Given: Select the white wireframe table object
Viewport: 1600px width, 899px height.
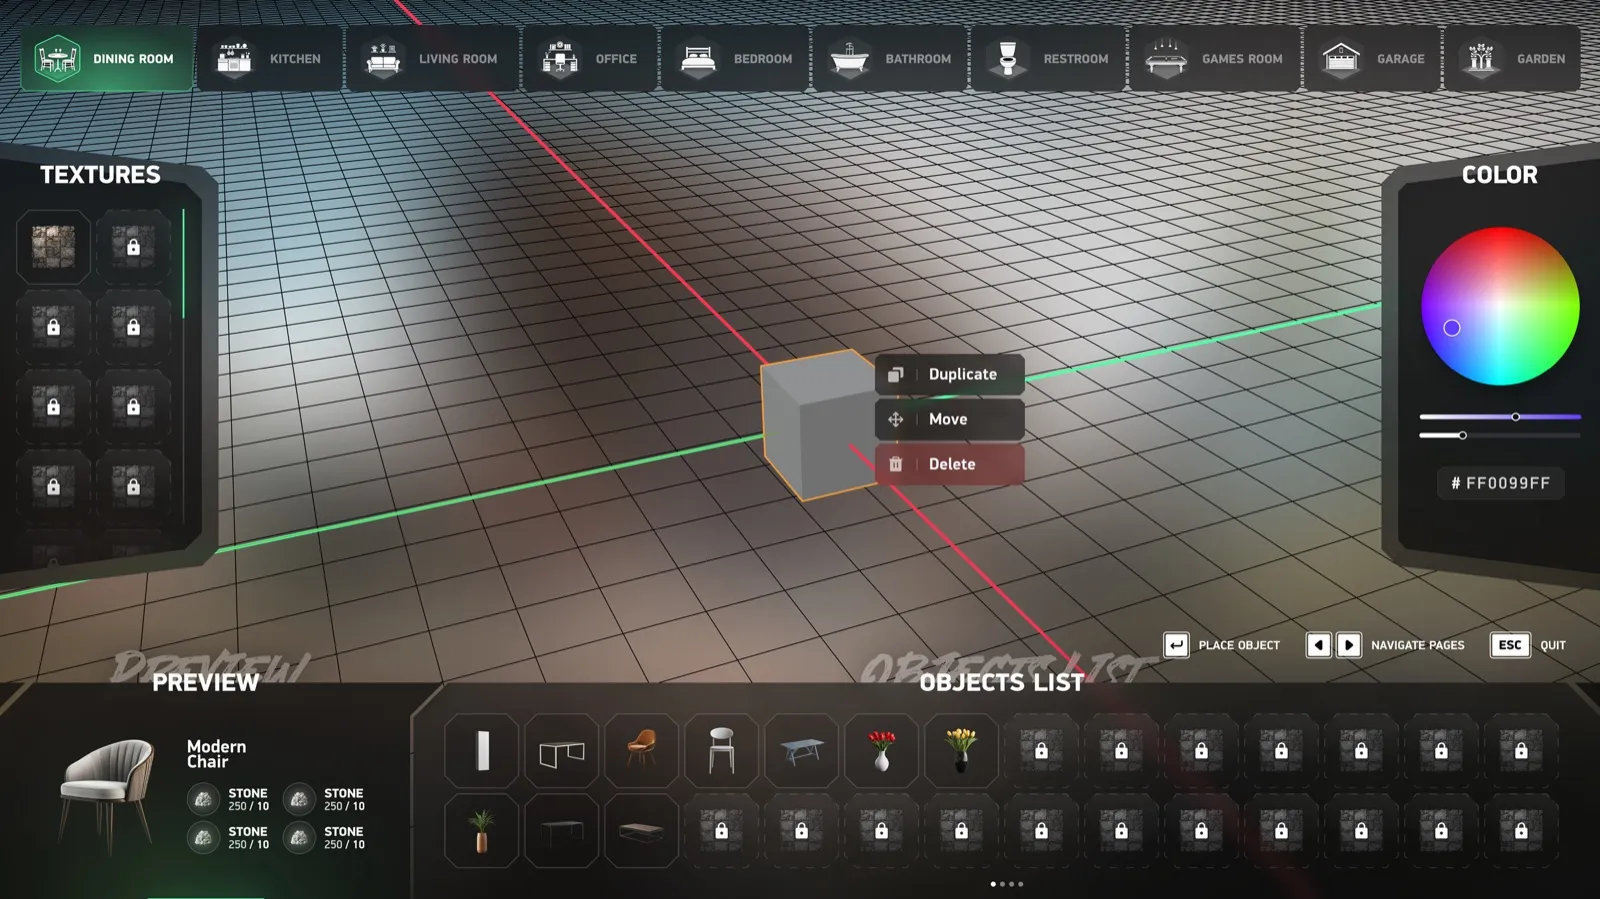Looking at the screenshot, I should point(562,750).
